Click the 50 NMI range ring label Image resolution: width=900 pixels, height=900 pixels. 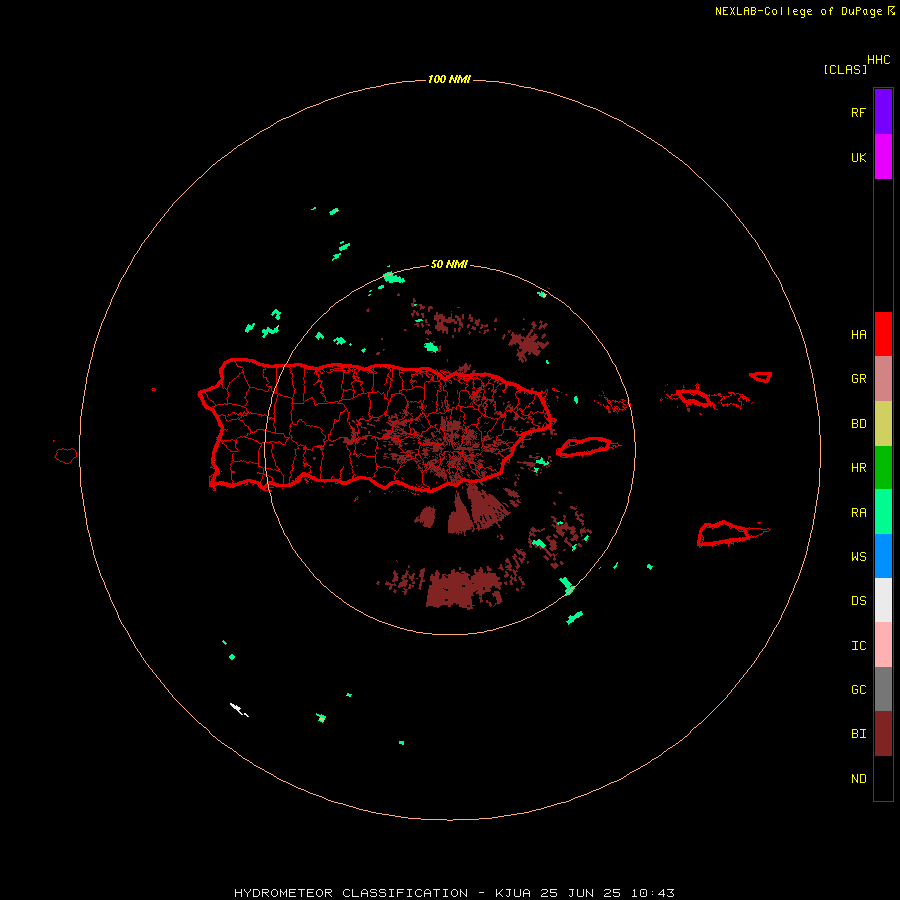[449, 264]
